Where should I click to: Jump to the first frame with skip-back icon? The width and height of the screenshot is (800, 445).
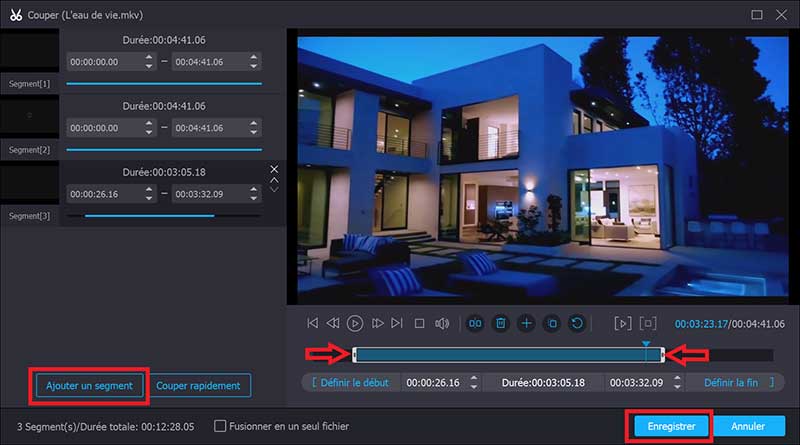coord(313,323)
